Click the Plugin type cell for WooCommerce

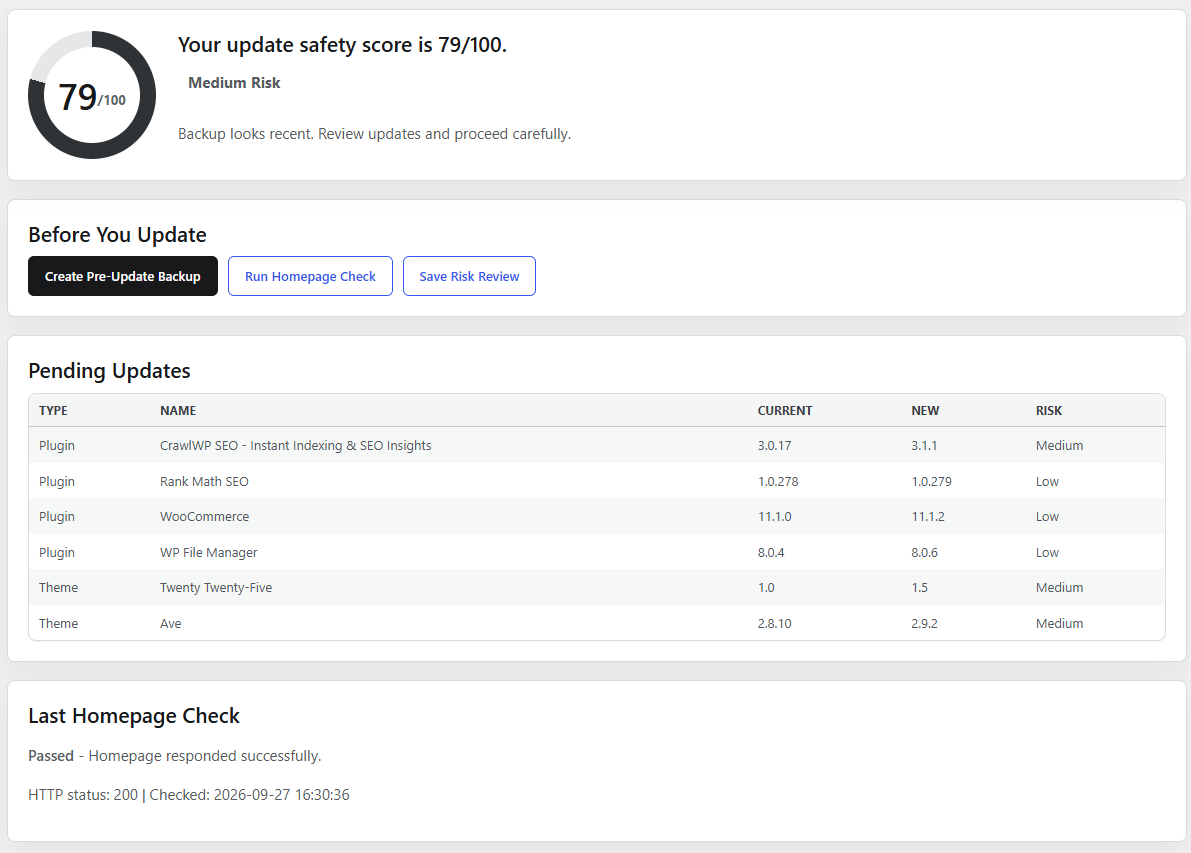[57, 517]
